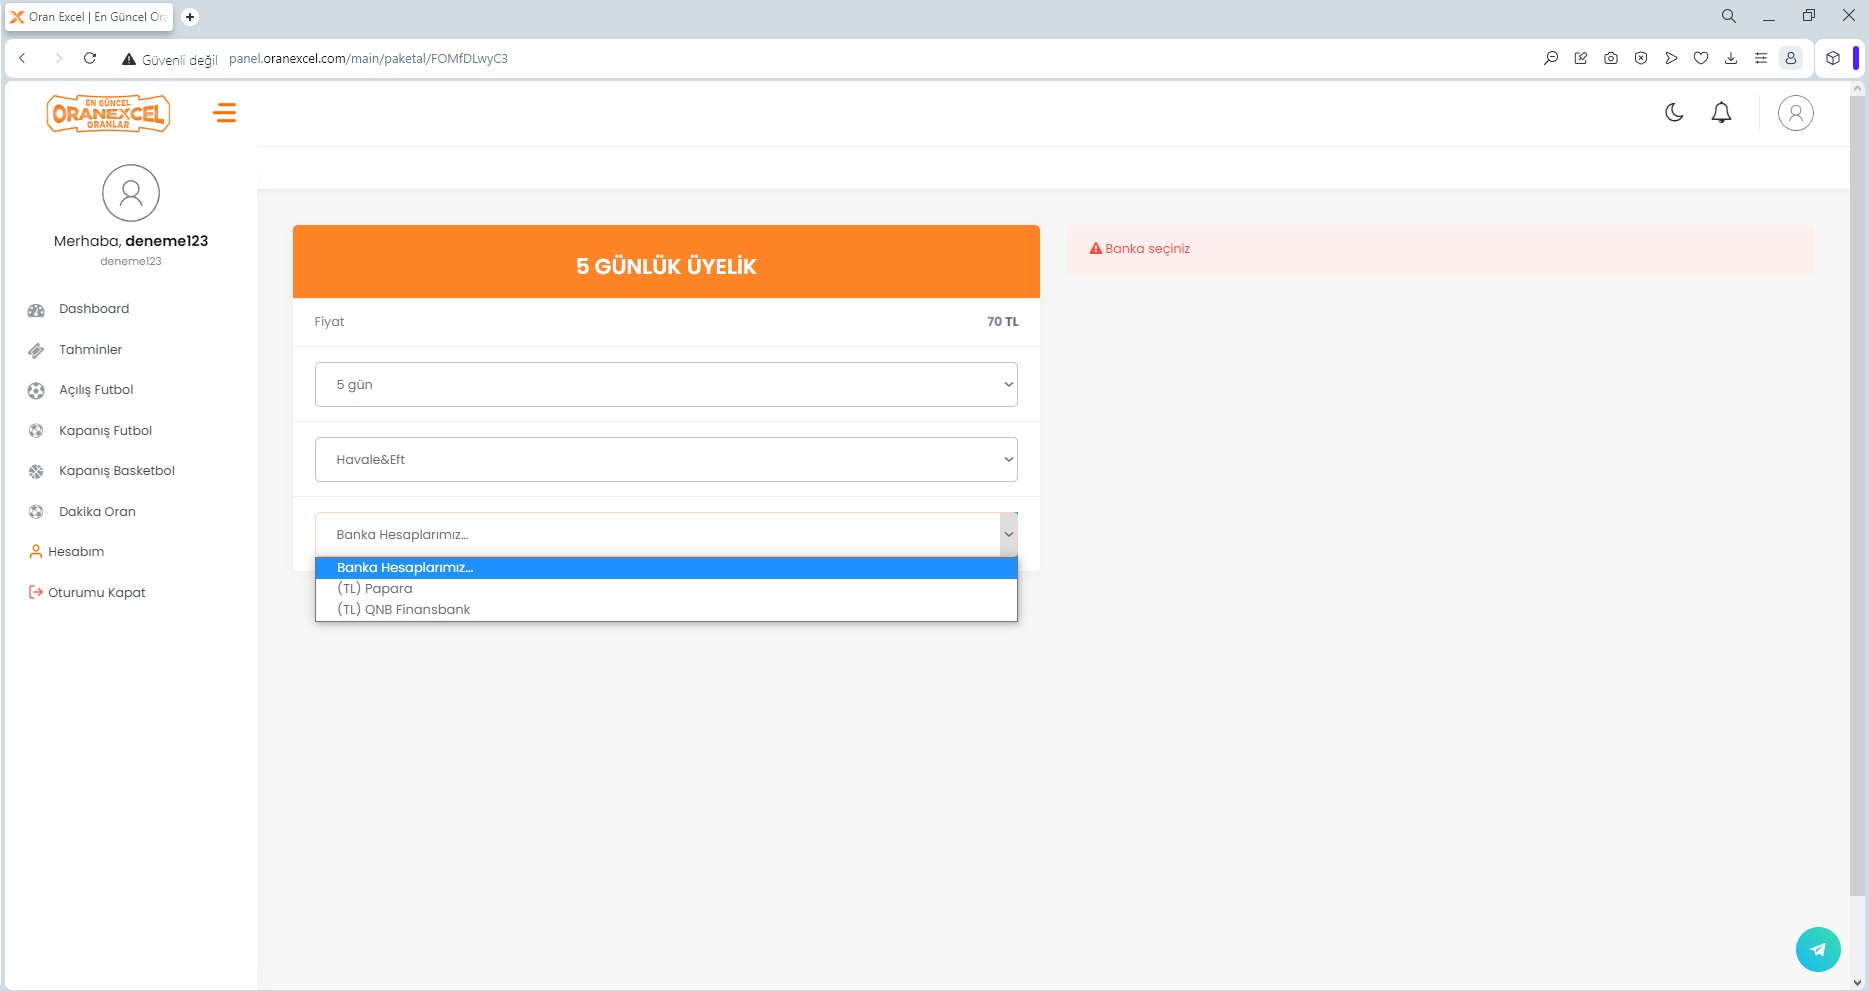Image resolution: width=1869 pixels, height=991 pixels.
Task: Expand the 5 gün duration dropdown
Action: click(666, 385)
